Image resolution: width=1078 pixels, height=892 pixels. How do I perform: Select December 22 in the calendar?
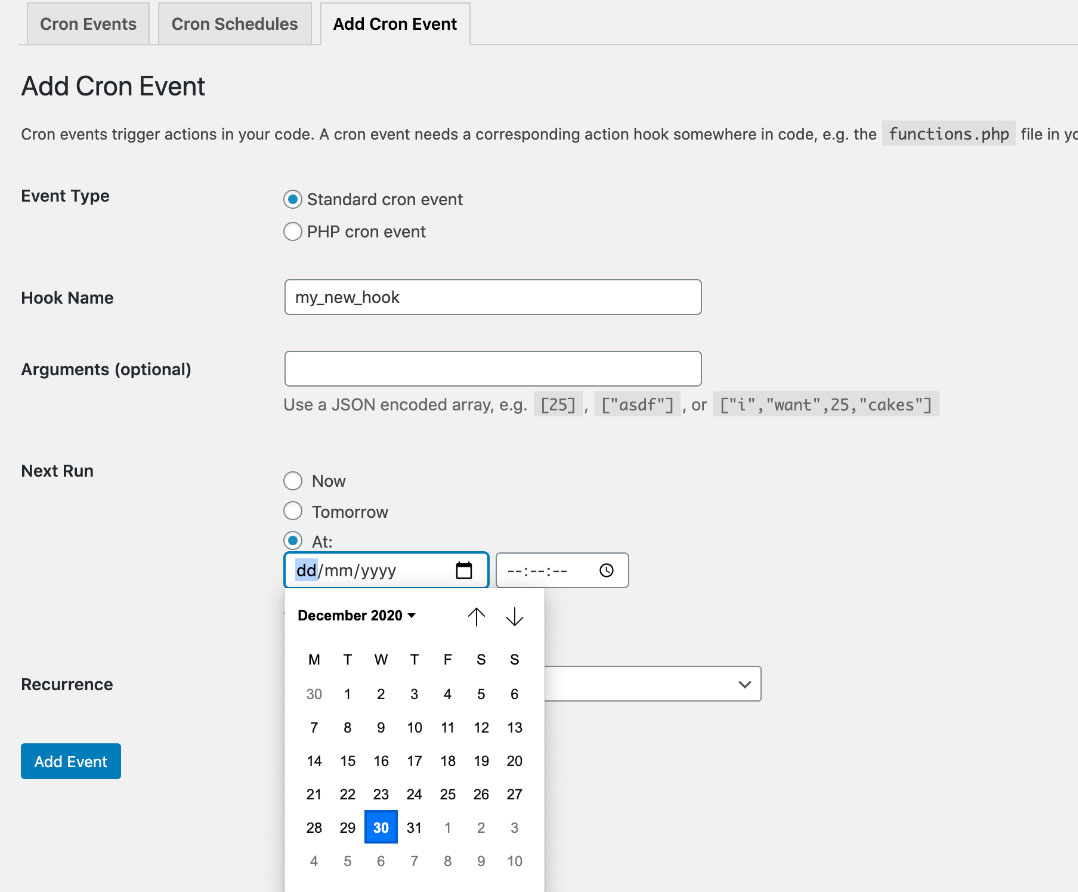pyautogui.click(x=347, y=794)
